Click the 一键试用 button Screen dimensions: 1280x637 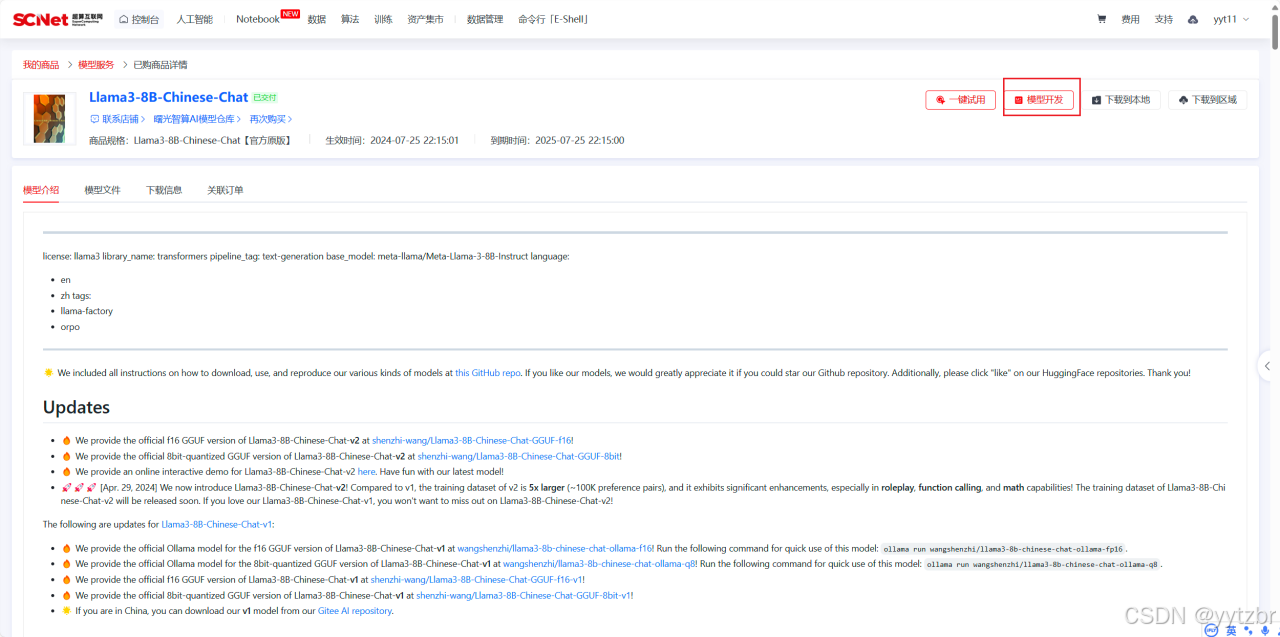point(961,100)
